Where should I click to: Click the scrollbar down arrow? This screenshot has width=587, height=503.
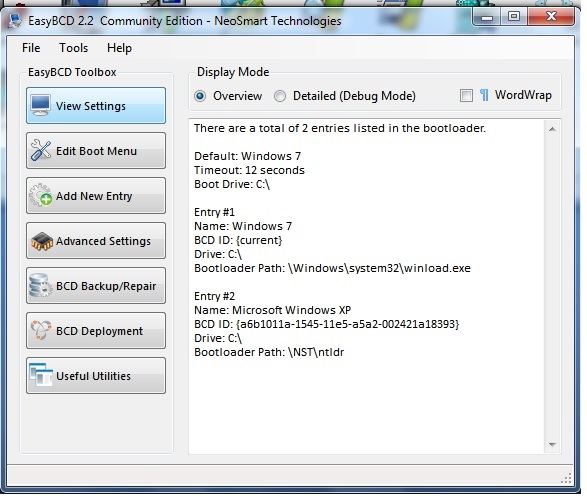click(552, 445)
